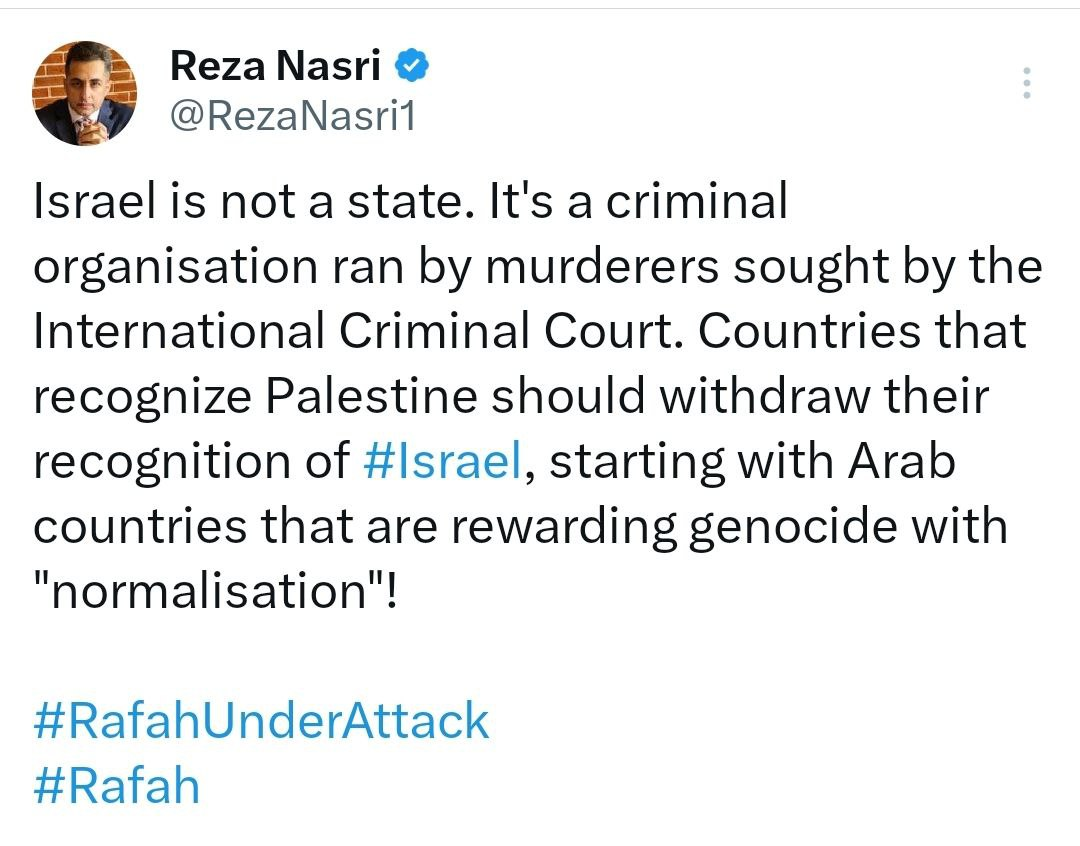Viewport: 1080px width, 846px height.
Task: Open the #RafahUnderAttack hashtag
Action: pyautogui.click(x=261, y=721)
